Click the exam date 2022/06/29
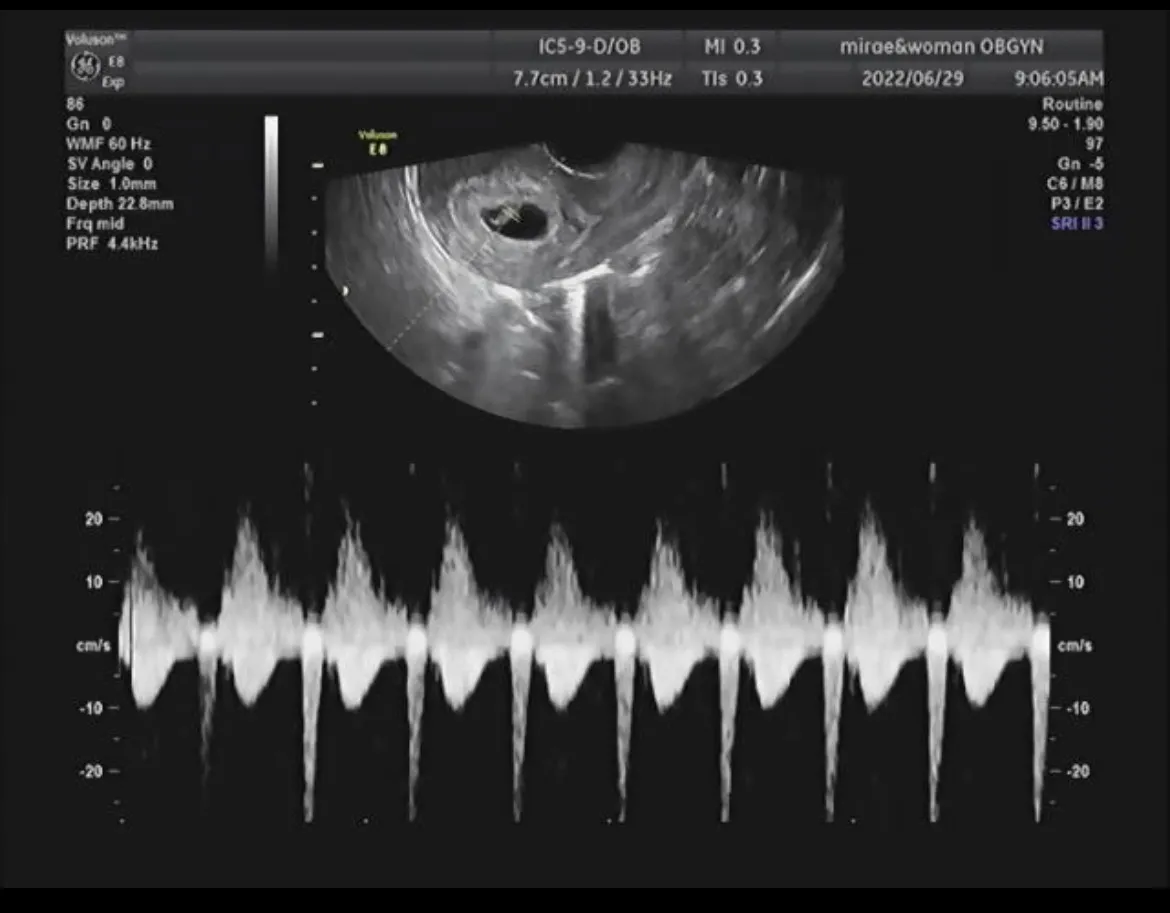1170x913 pixels. click(913, 78)
